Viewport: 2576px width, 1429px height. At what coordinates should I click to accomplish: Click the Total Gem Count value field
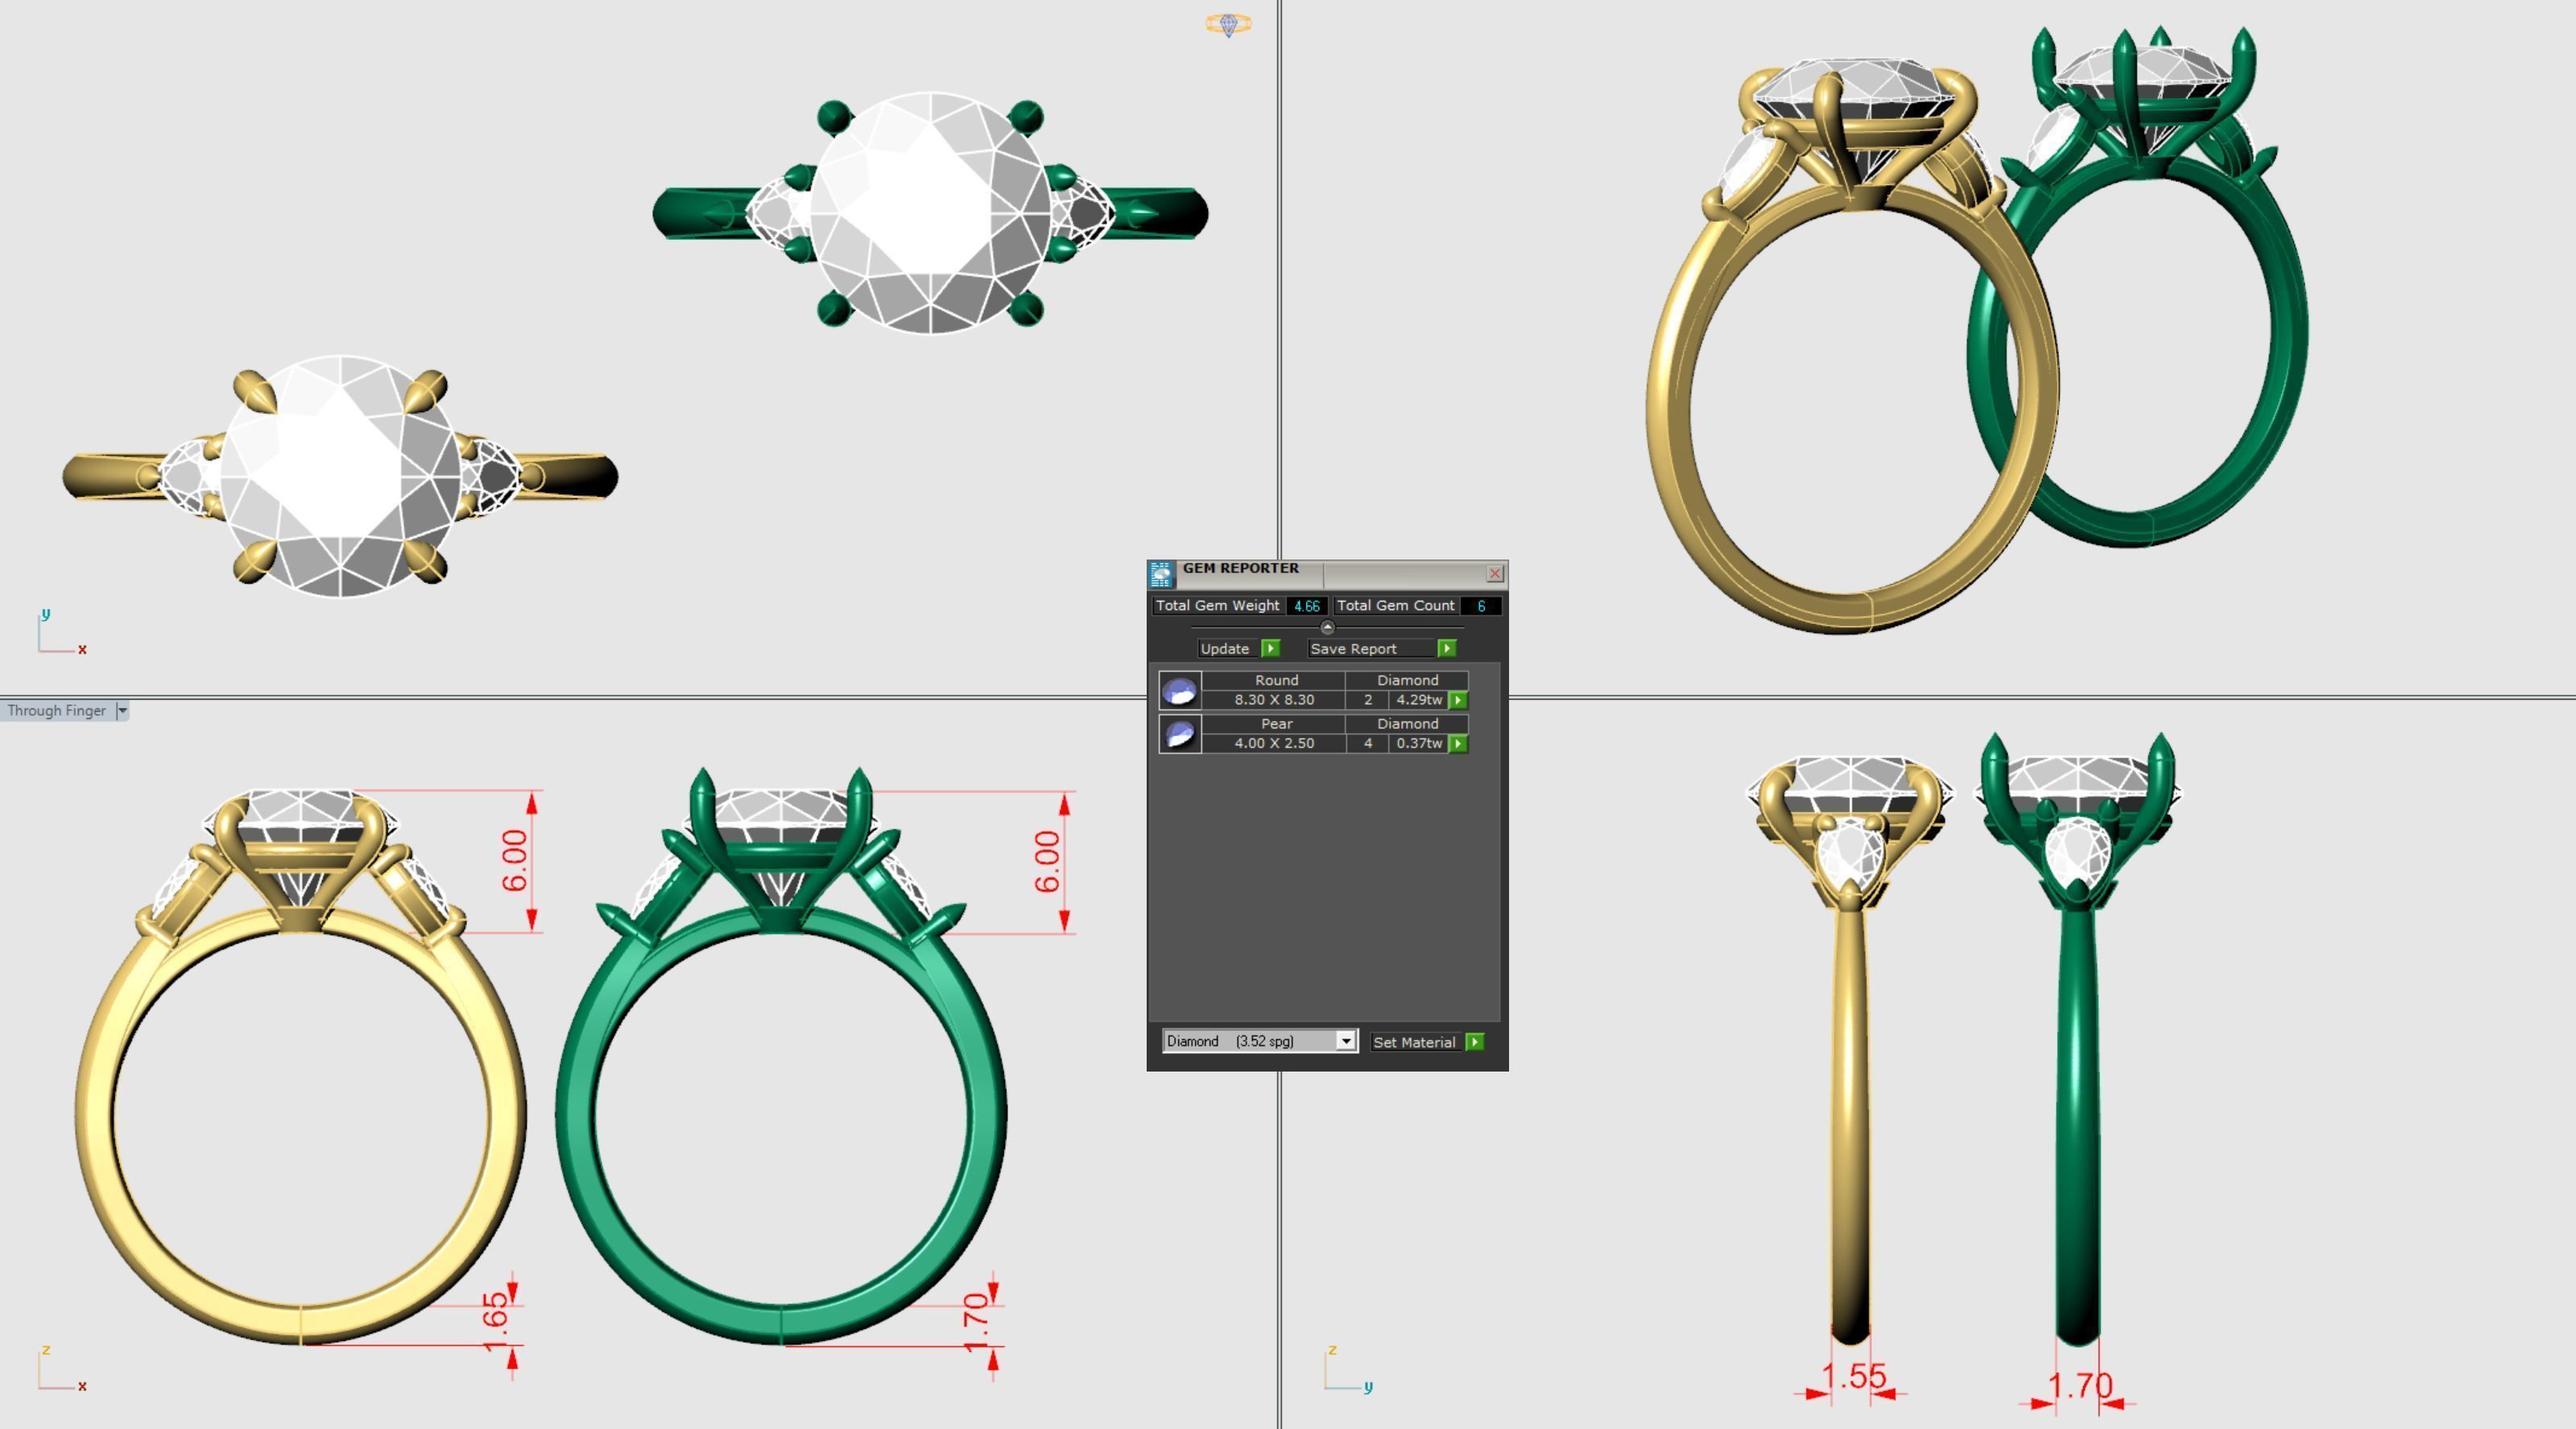click(1480, 605)
